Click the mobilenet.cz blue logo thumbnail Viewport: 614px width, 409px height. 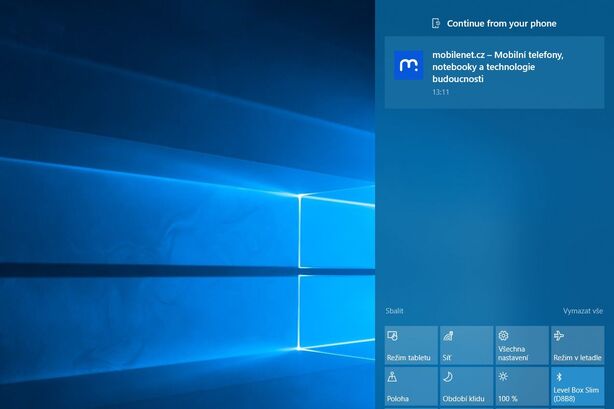tap(408, 65)
